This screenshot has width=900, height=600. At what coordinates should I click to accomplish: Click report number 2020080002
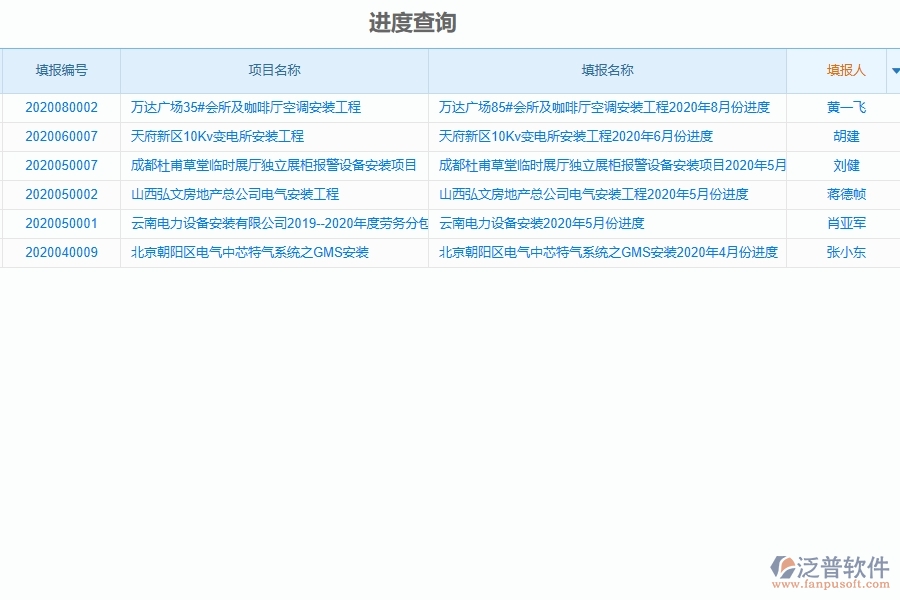60,107
